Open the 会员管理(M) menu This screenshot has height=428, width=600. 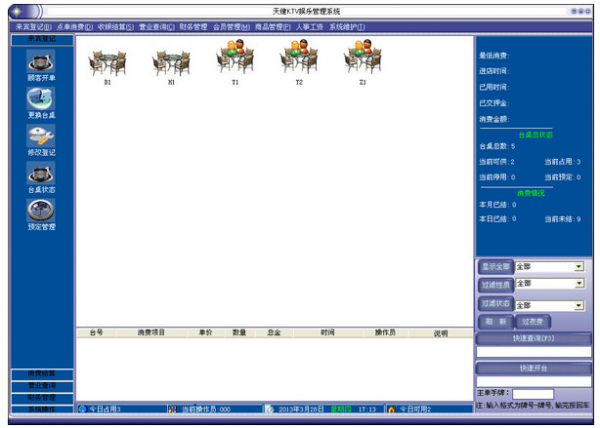(231, 27)
